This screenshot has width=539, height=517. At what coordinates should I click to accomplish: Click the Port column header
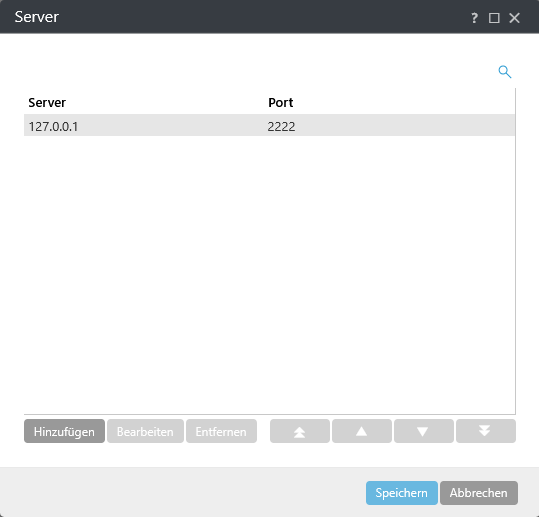280,102
